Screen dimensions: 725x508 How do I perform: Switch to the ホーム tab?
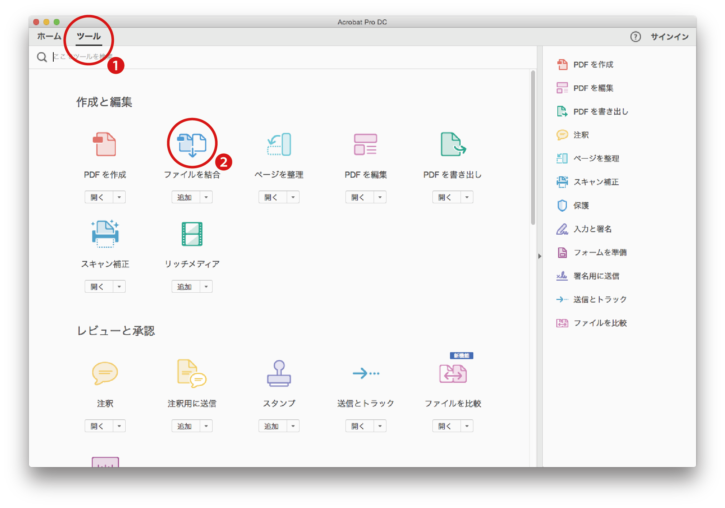49,36
